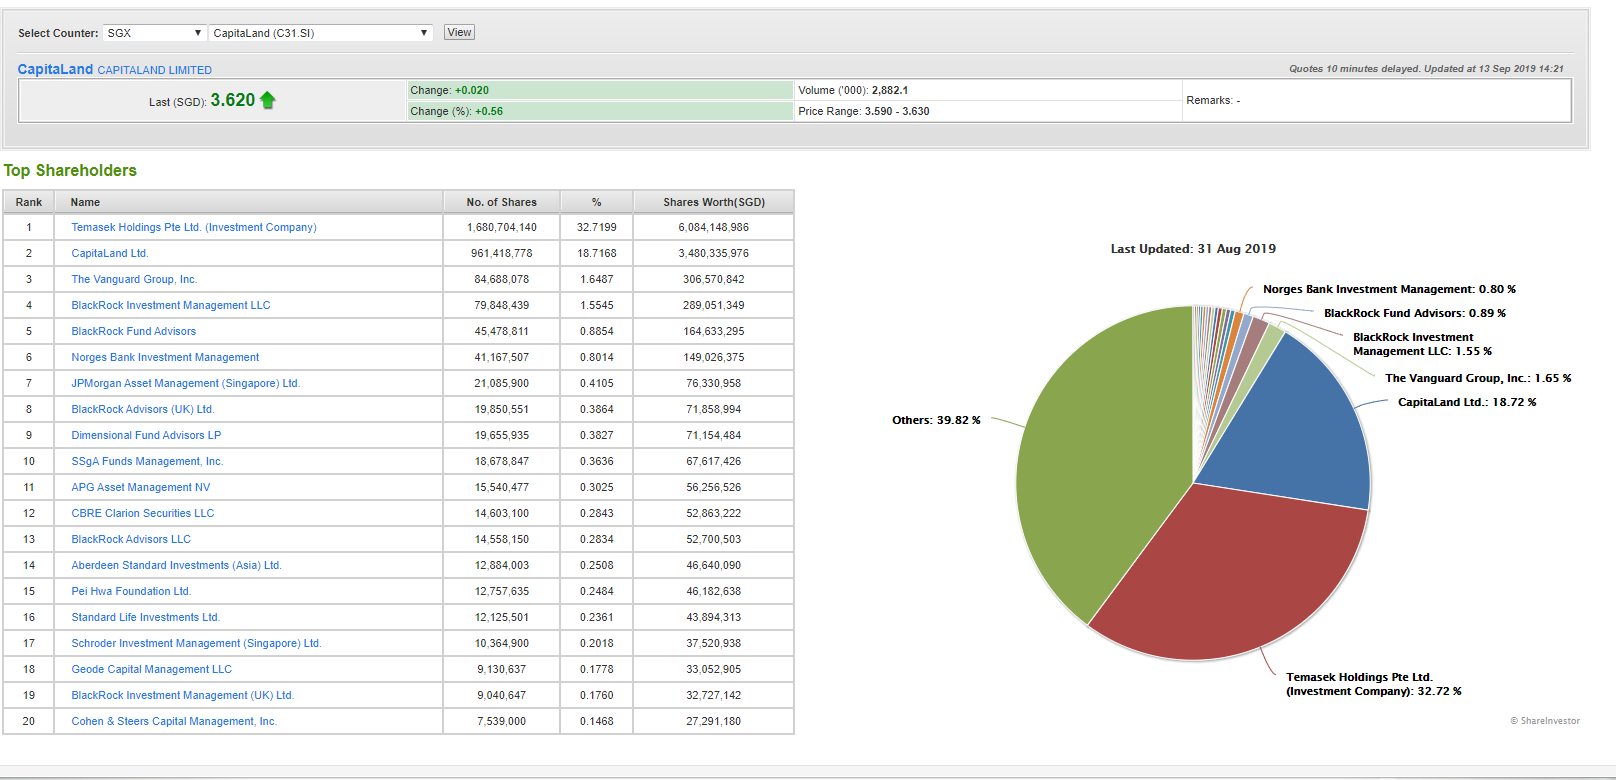Viewport: 1616px width, 780px height.
Task: Click the CapitaLand Ltd.: 18.72 % chart label
Action: pyautogui.click(x=1467, y=402)
